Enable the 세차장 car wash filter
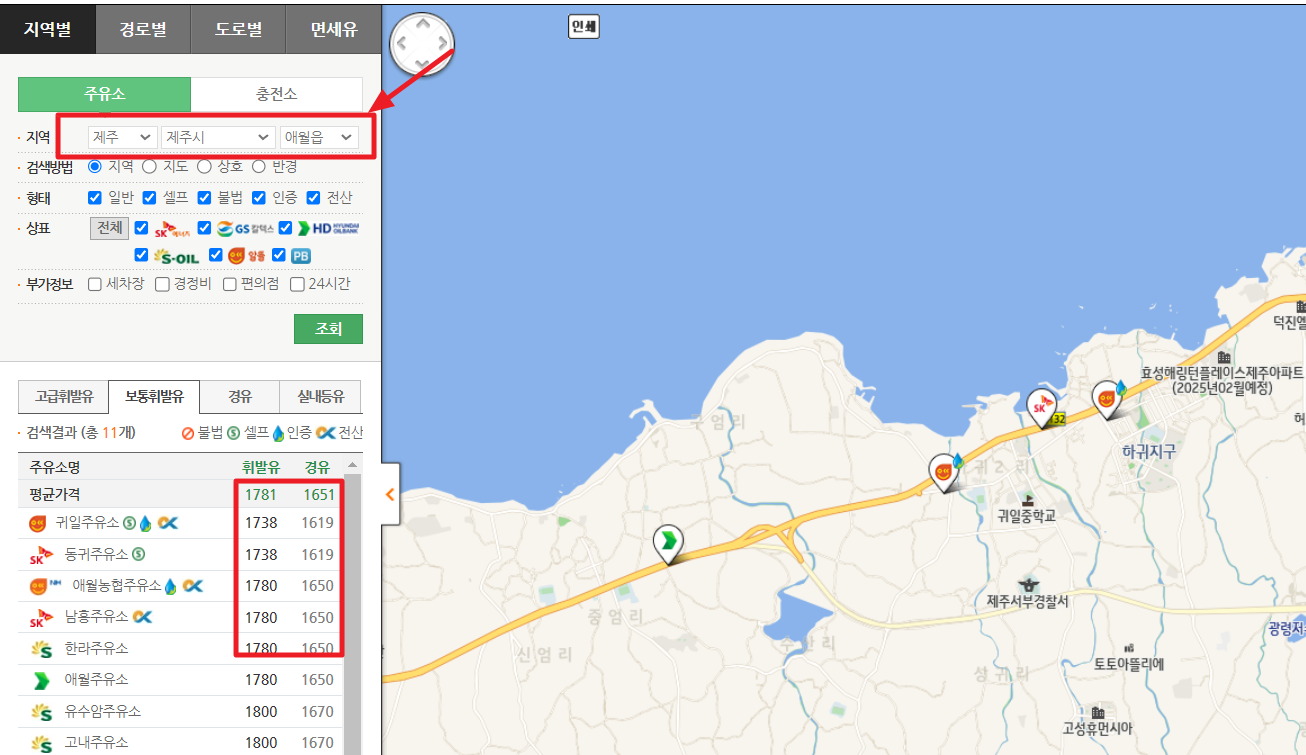The image size is (1306, 755). pos(95,284)
